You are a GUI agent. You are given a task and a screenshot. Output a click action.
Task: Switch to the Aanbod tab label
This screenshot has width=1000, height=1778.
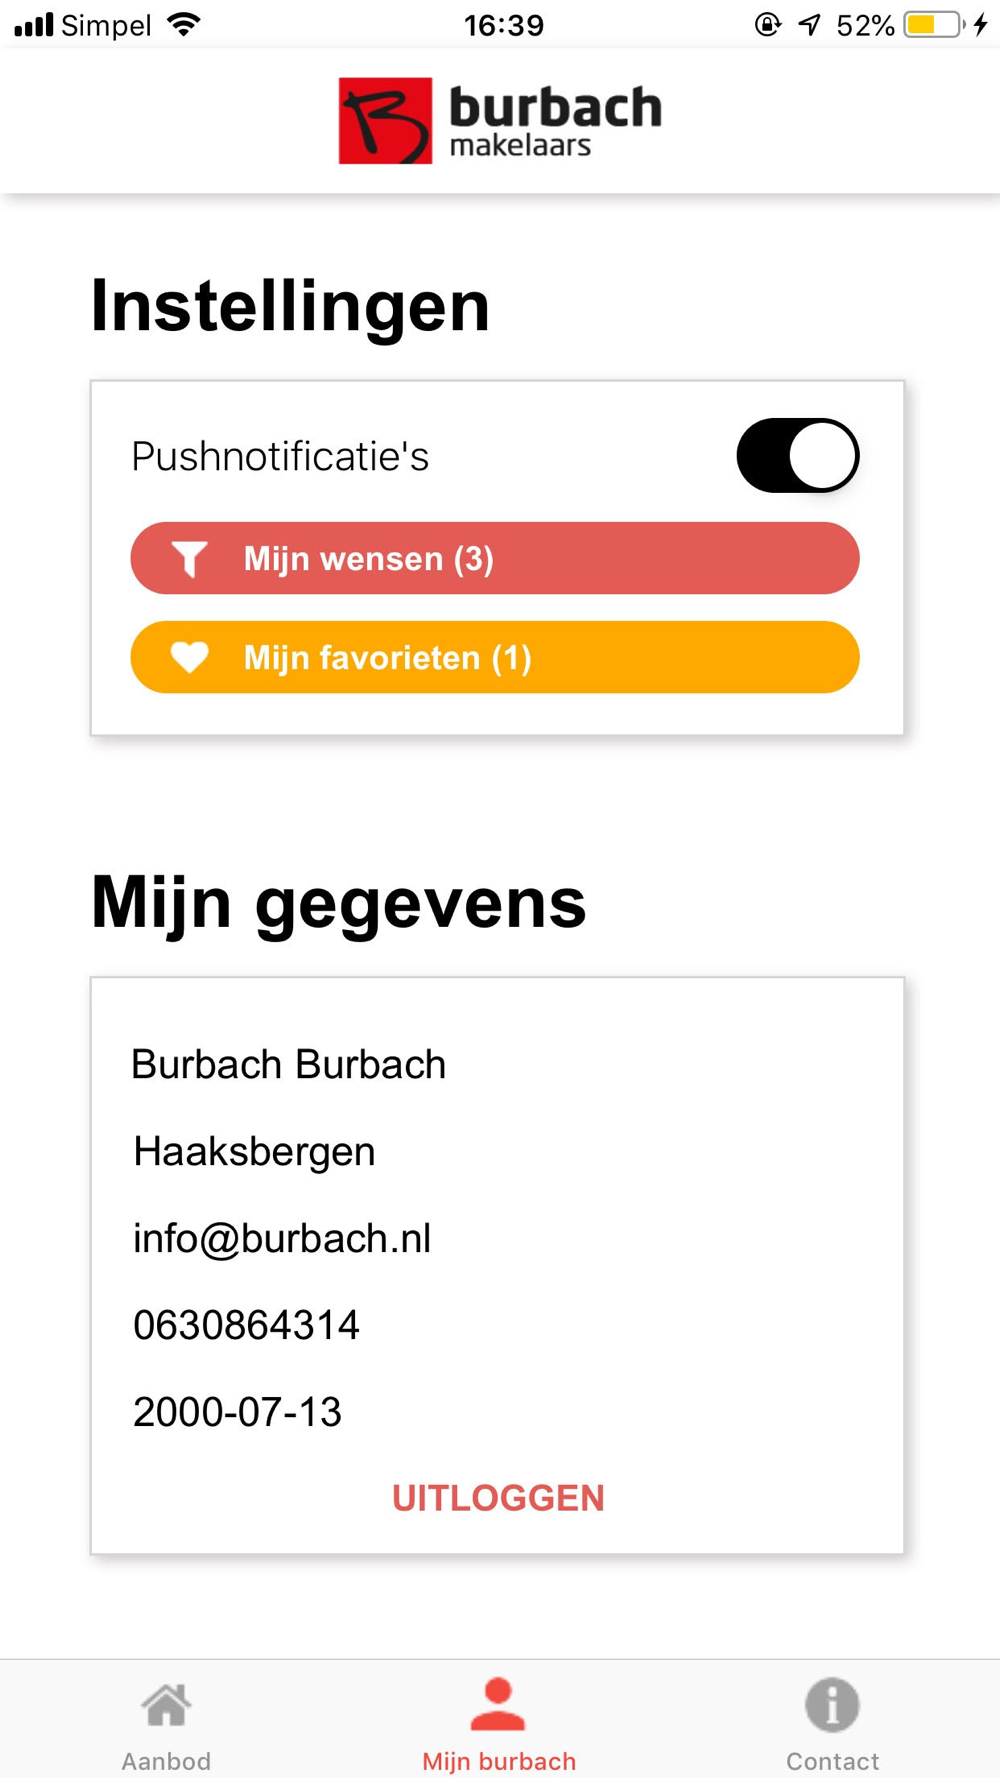click(x=166, y=1761)
